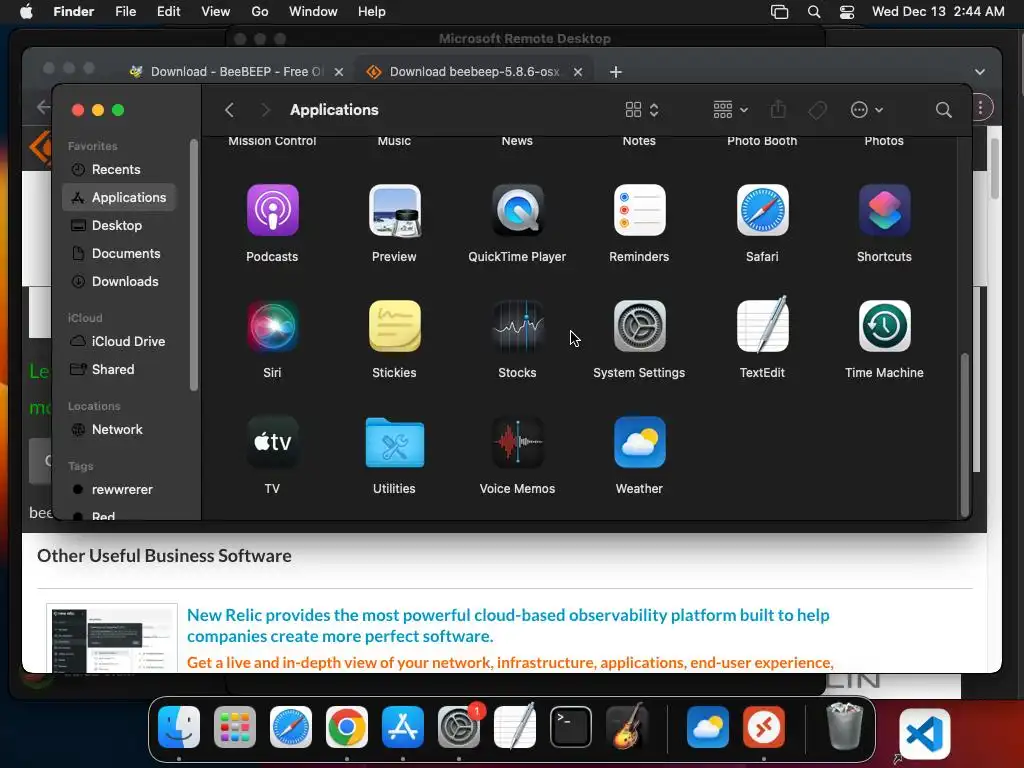Viewport: 1024px width, 768px height.
Task: Close the Download - BeeBEEP tab
Action: pyautogui.click(x=339, y=72)
